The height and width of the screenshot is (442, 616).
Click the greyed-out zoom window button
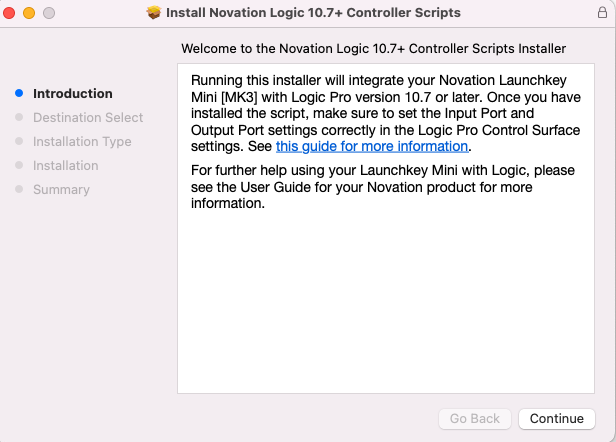pyautogui.click(x=49, y=13)
